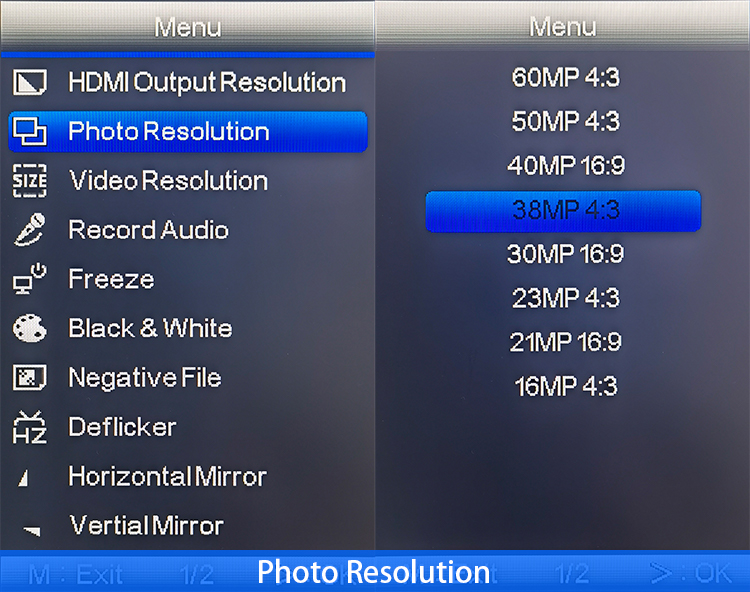Pick the 60MP 4:3 photo resolution
Screen dimensions: 750x592
point(565,77)
